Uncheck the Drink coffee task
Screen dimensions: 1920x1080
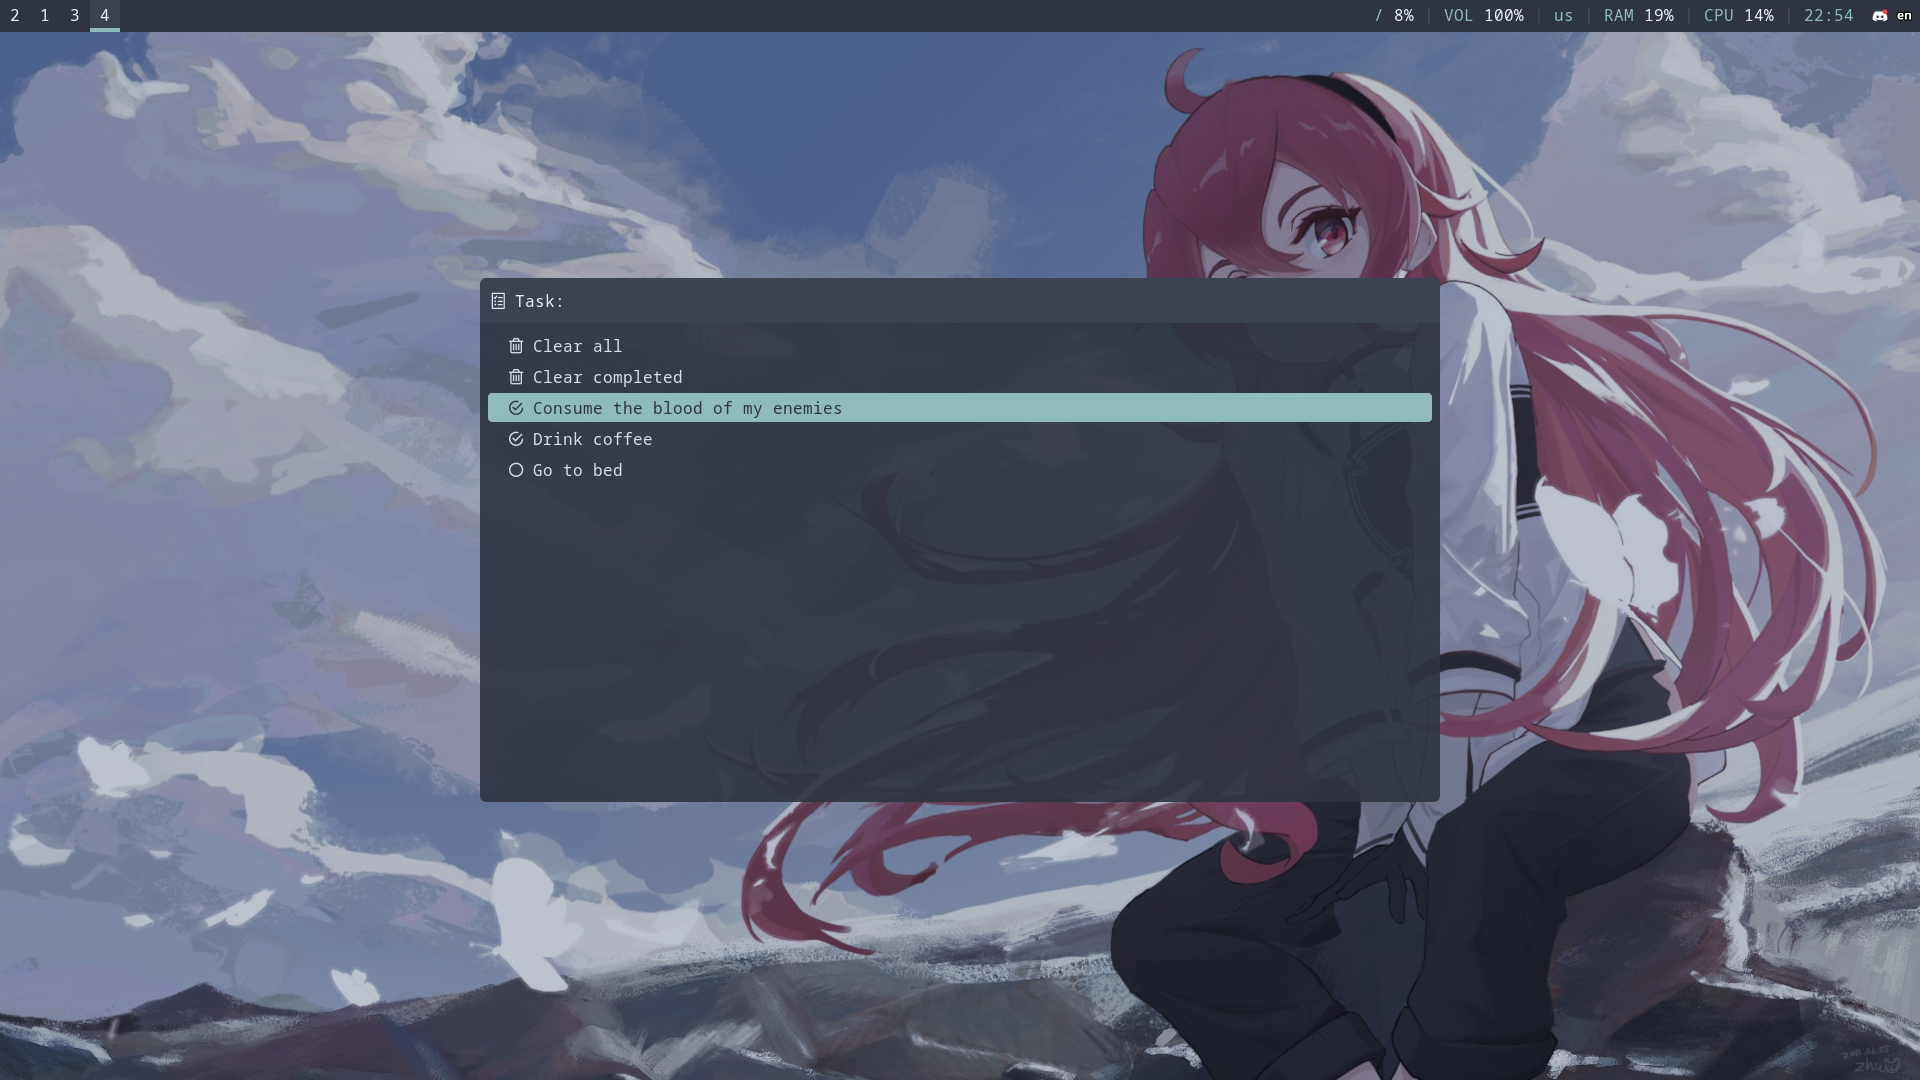tap(516, 439)
